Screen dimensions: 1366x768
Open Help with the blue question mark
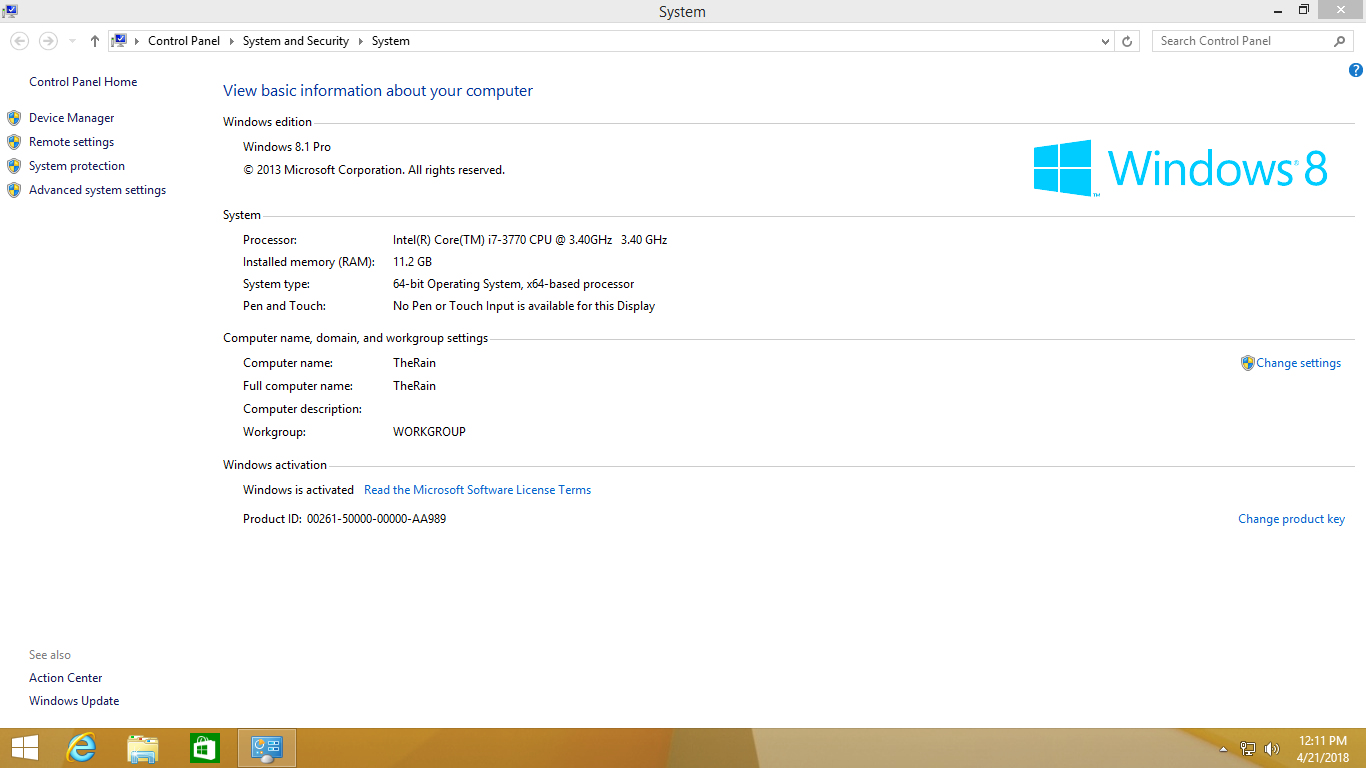[x=1356, y=70]
